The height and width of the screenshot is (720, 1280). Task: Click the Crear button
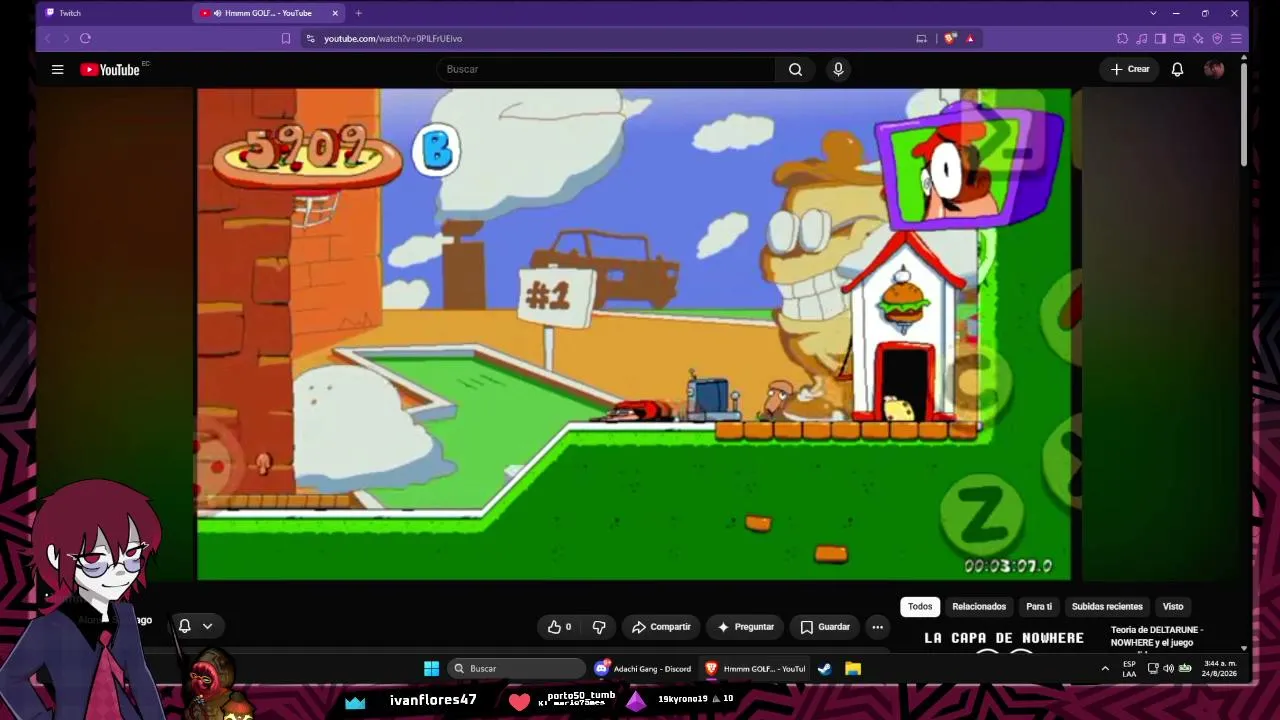click(1130, 69)
